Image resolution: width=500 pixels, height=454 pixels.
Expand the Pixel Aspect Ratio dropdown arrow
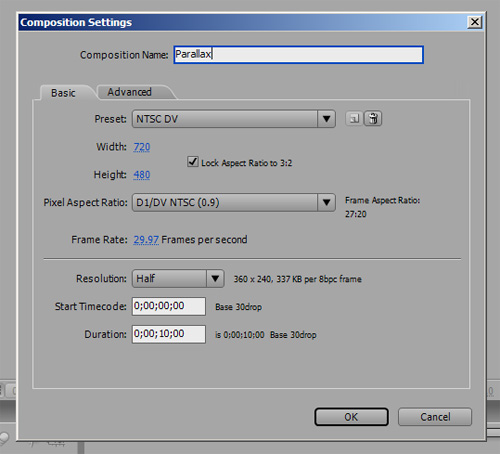(326, 202)
